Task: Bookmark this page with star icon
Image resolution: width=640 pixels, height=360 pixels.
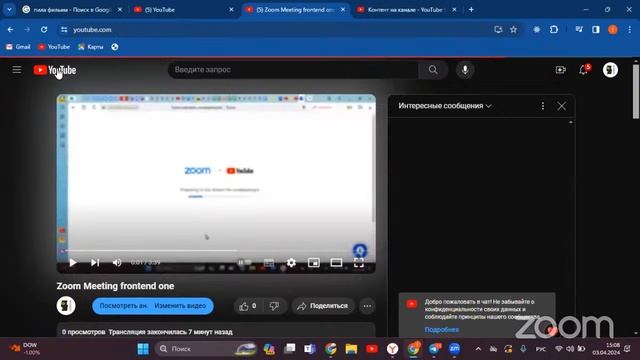Action: coord(513,29)
